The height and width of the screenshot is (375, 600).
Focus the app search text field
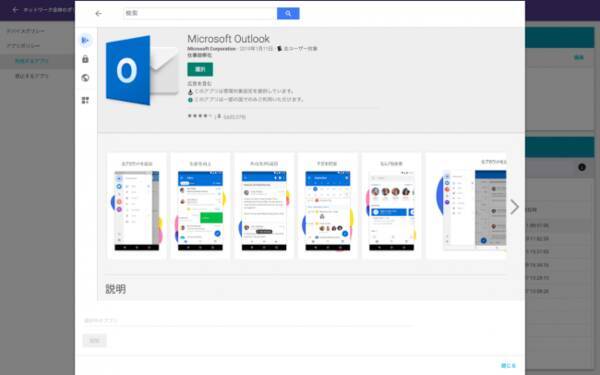pyautogui.click(x=200, y=13)
